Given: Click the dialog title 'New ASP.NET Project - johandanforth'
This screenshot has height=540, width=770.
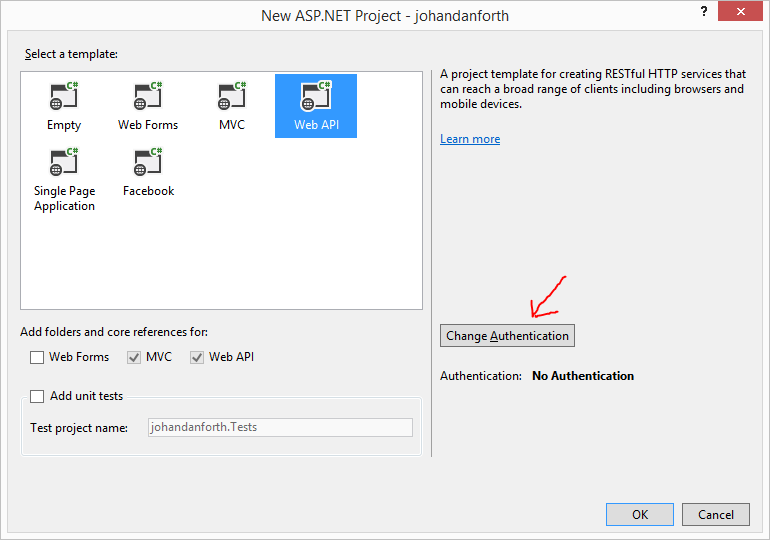Looking at the screenshot, I should [385, 16].
